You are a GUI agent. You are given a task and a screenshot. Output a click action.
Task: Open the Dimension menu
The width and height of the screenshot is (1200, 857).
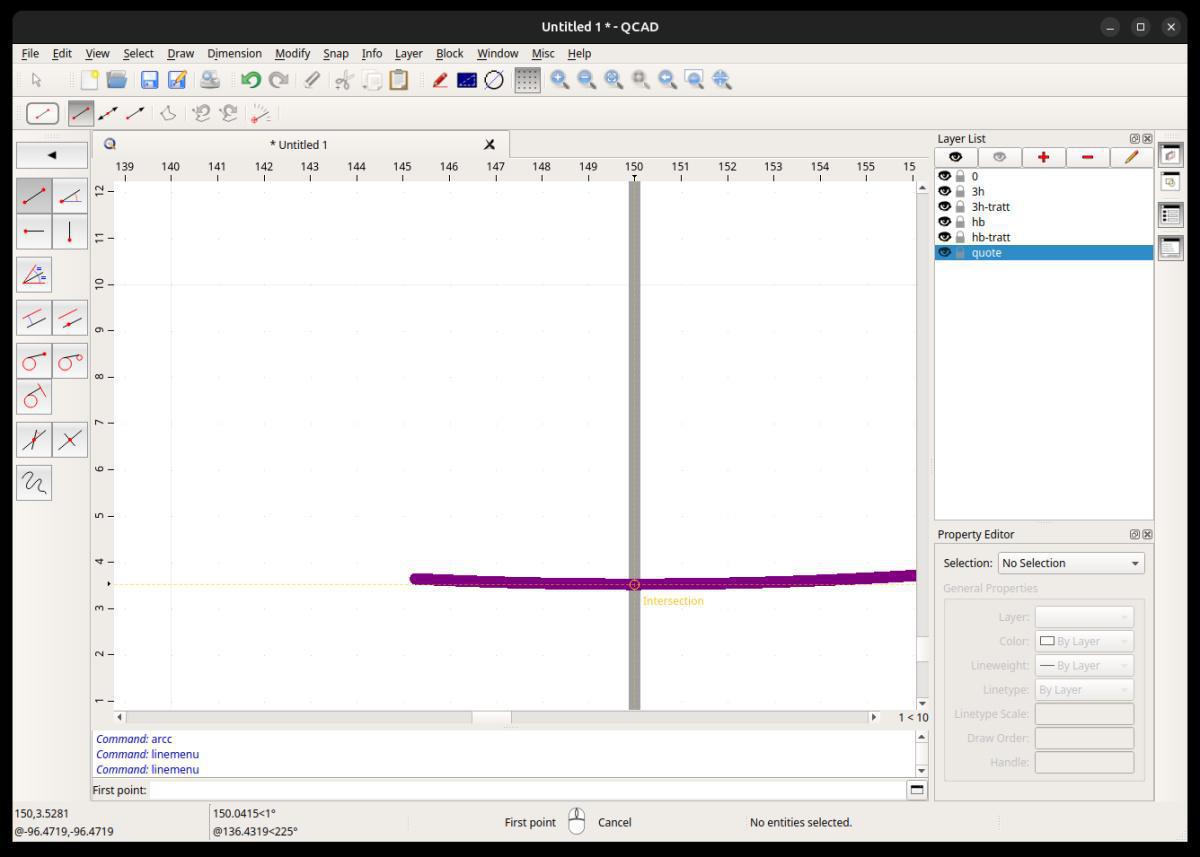pyautogui.click(x=234, y=53)
